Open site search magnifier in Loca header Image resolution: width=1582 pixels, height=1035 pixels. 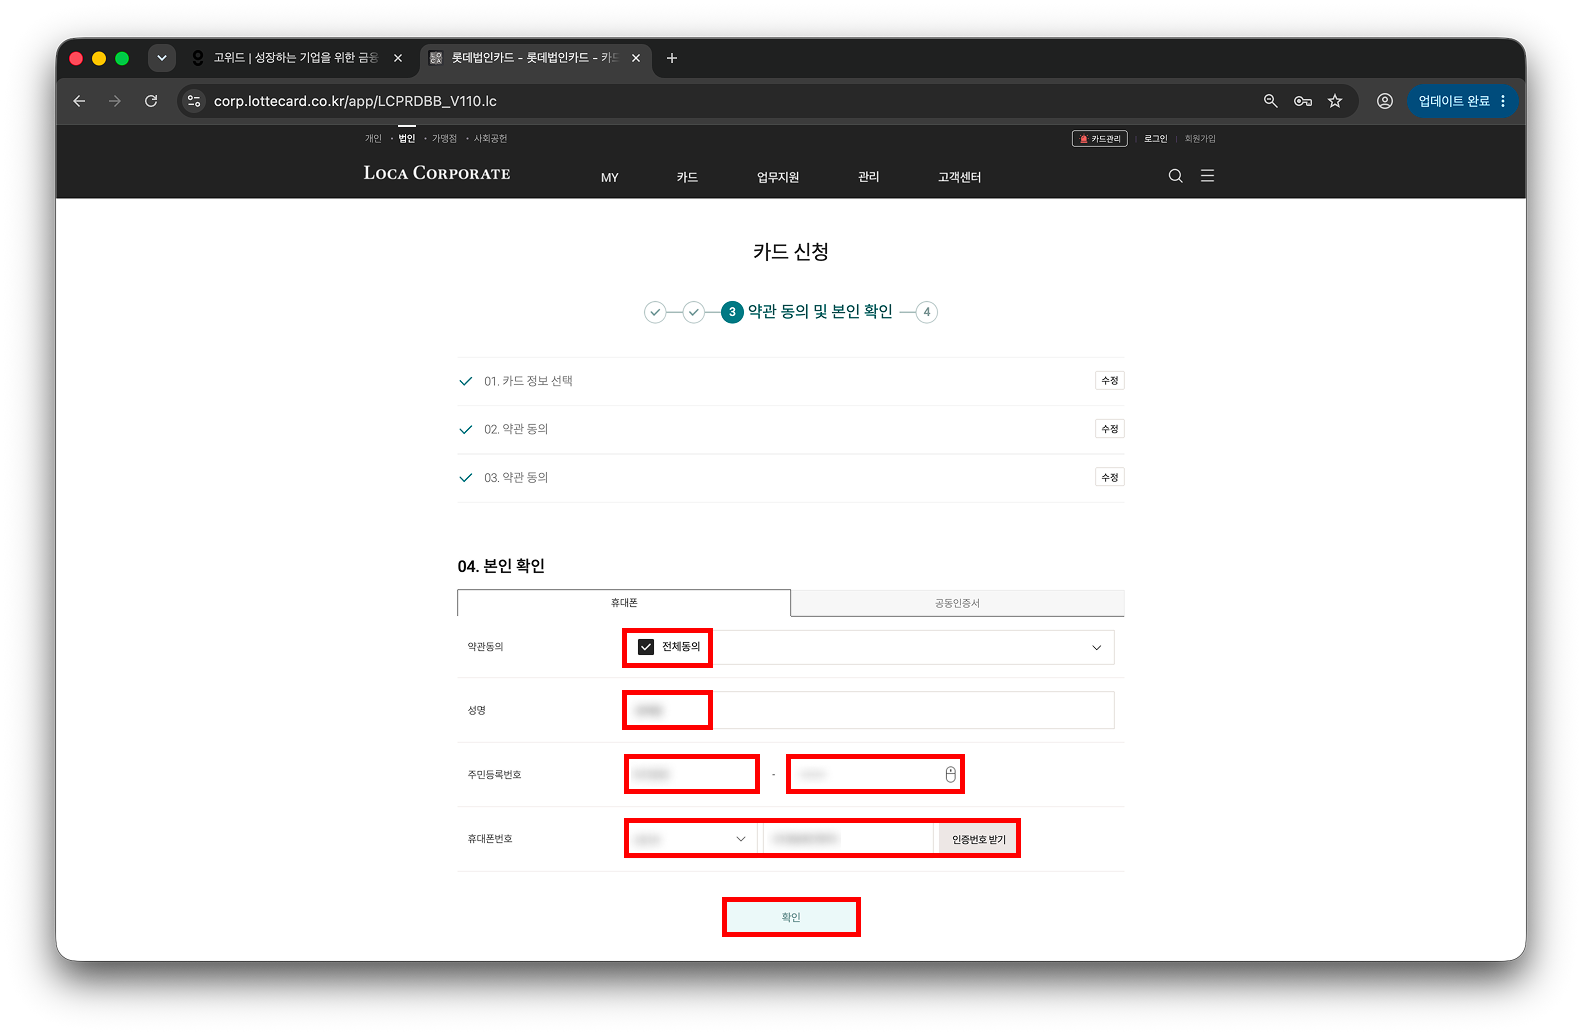pyautogui.click(x=1176, y=176)
